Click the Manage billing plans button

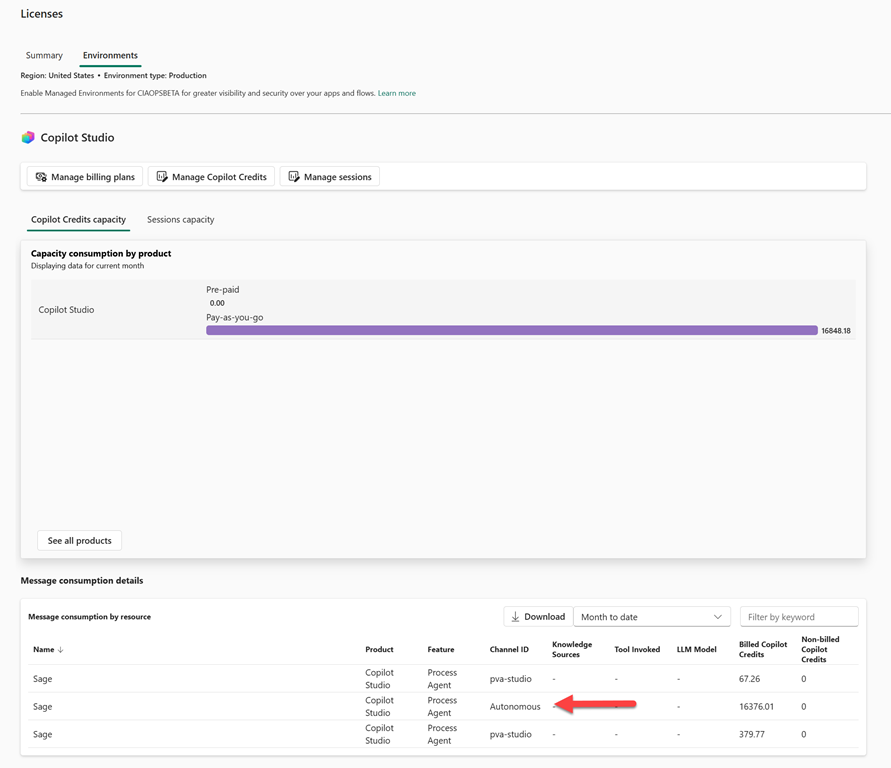pos(85,177)
